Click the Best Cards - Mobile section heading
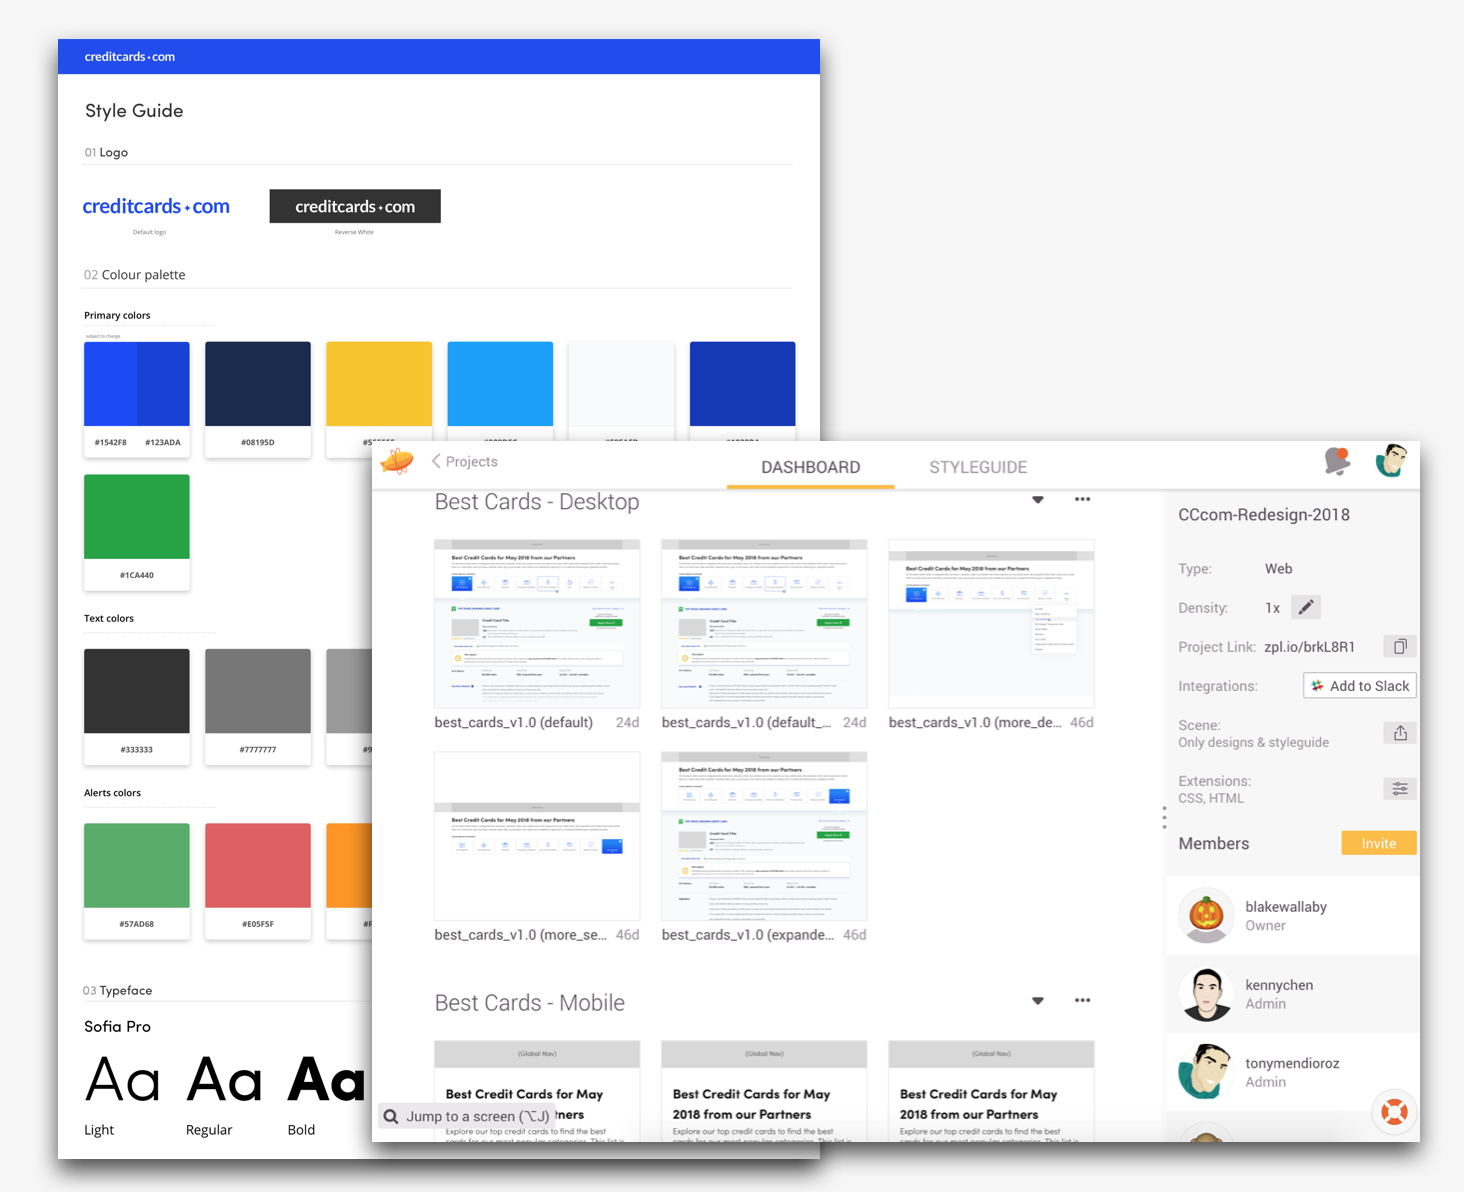 click(530, 1003)
